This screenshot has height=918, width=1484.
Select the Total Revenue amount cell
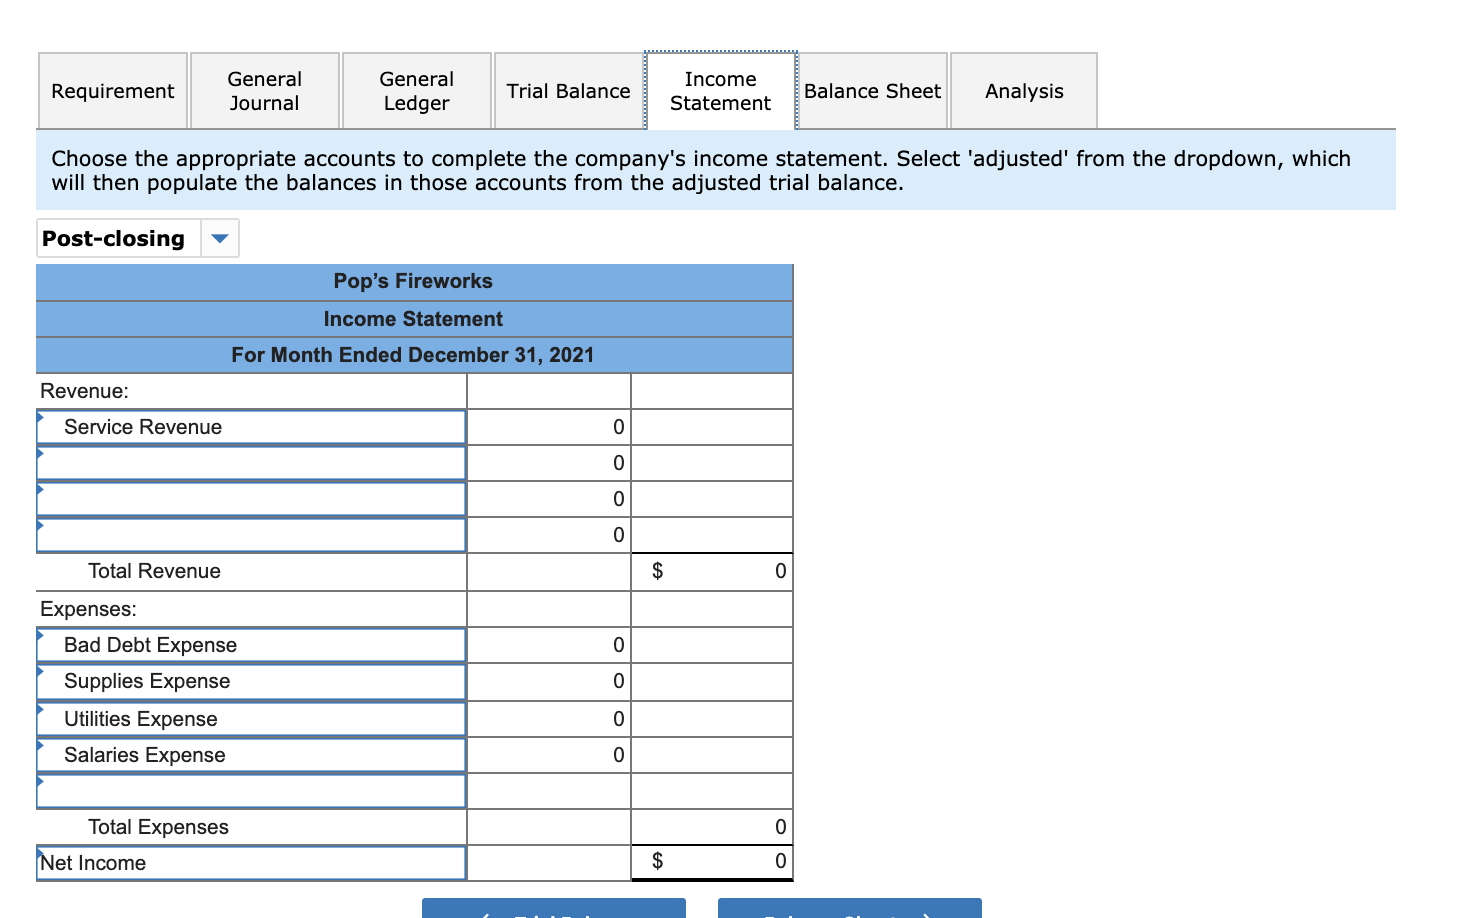click(711, 571)
